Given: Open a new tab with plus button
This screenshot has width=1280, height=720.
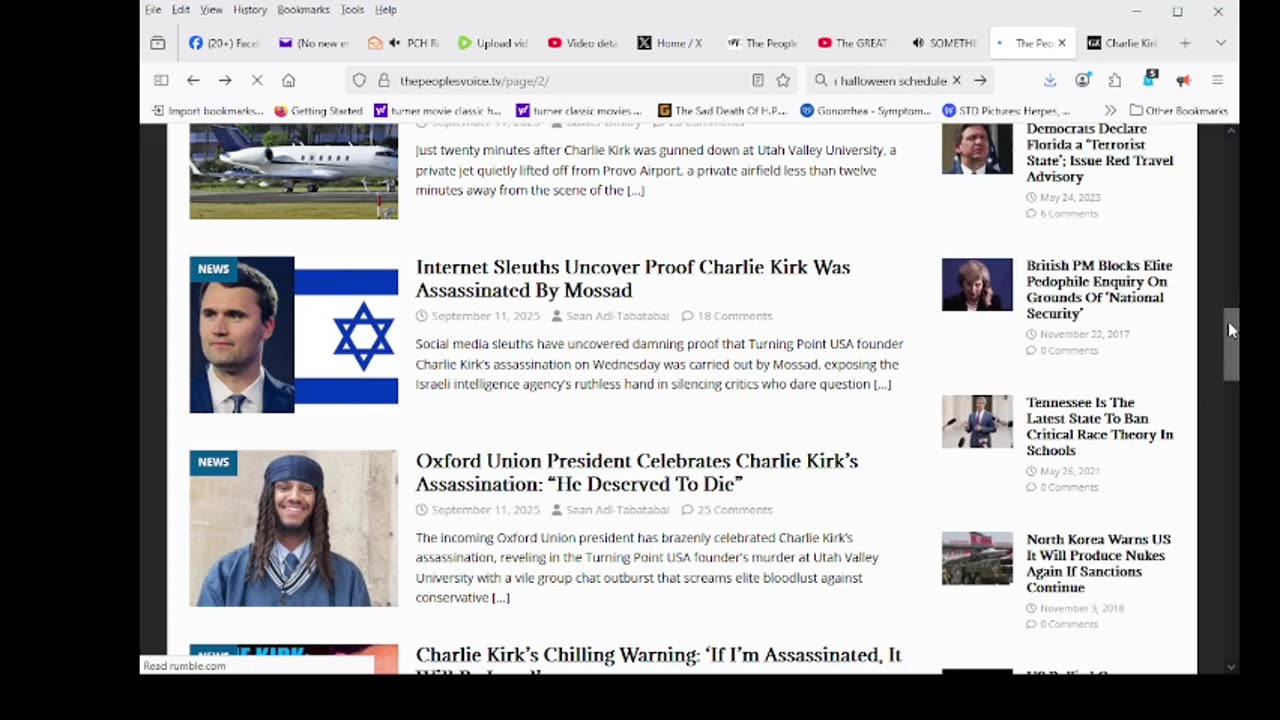Looking at the screenshot, I should click(1185, 43).
